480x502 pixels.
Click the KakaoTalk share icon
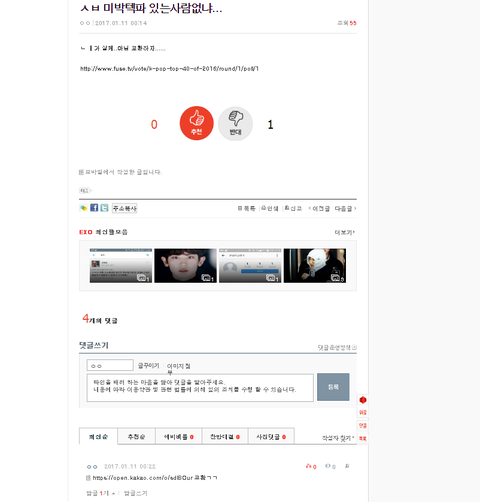(x=83, y=208)
